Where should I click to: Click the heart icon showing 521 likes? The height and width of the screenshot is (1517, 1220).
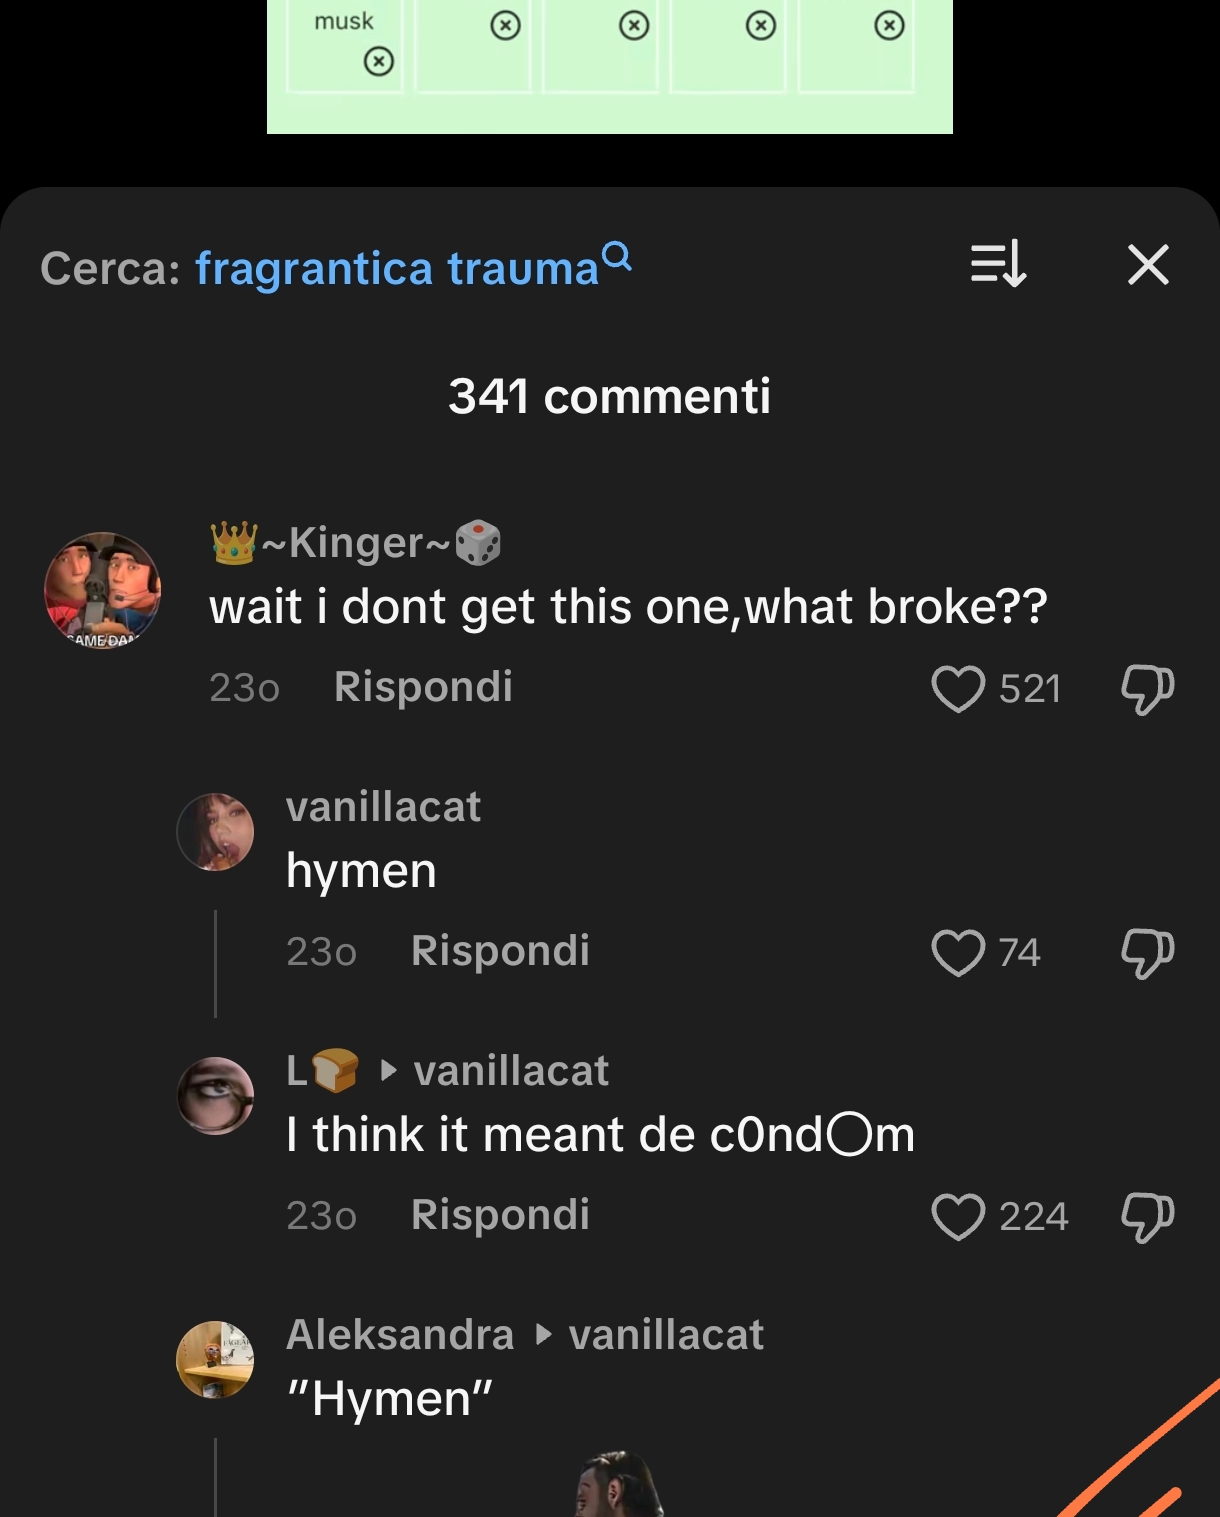point(959,688)
